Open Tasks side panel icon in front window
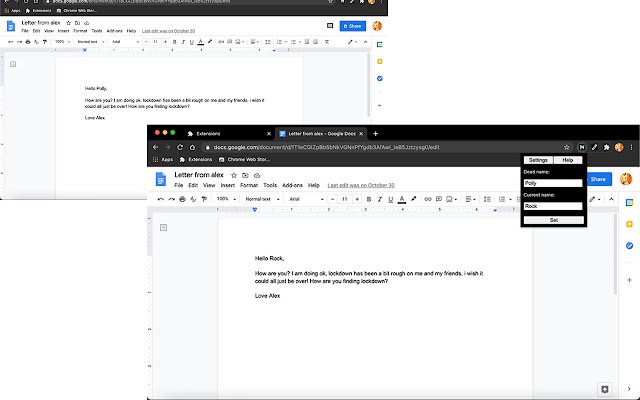Screen dimensions: 640x400 (629, 246)
